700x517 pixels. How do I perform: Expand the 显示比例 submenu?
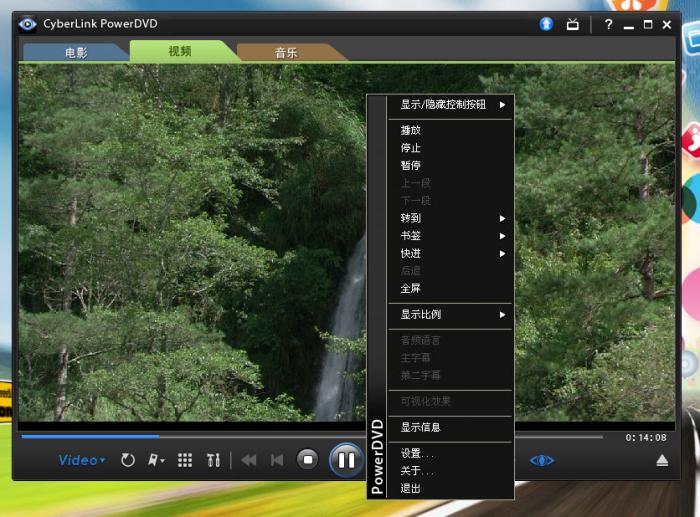451,314
